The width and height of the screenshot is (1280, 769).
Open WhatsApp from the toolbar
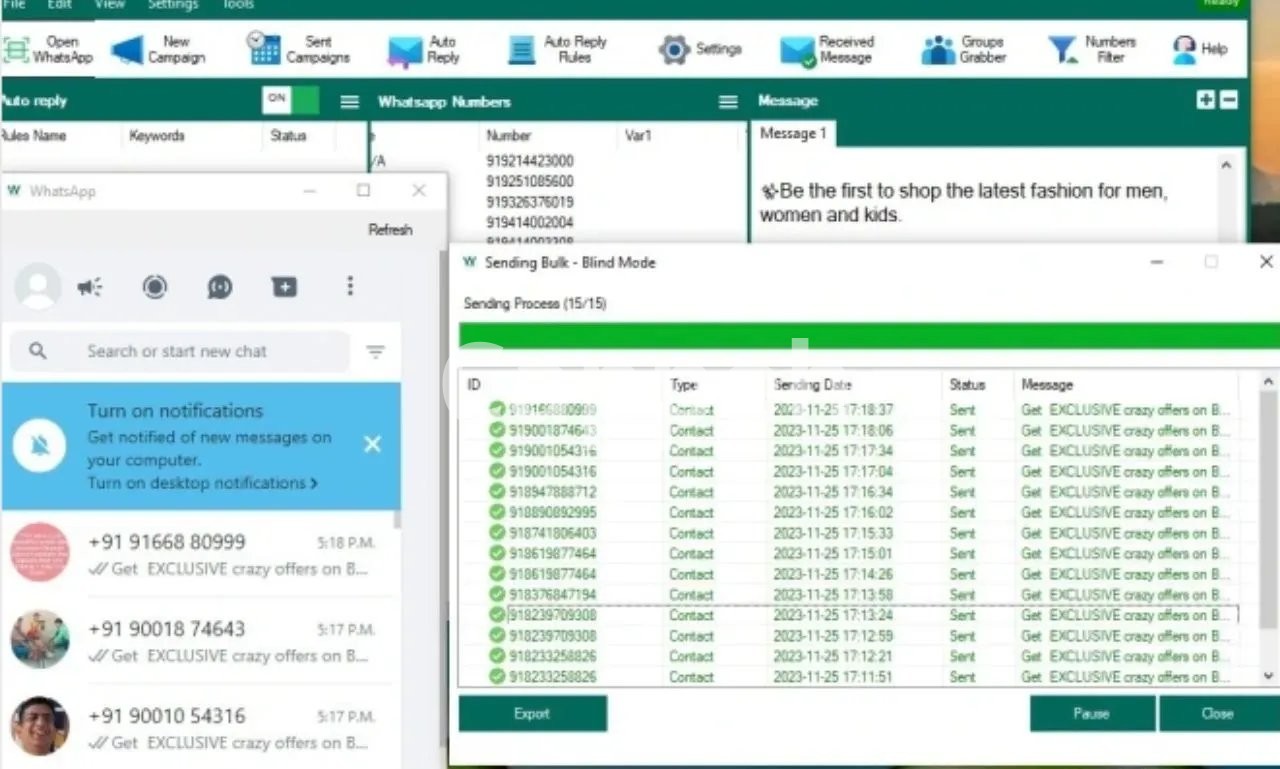coord(48,50)
